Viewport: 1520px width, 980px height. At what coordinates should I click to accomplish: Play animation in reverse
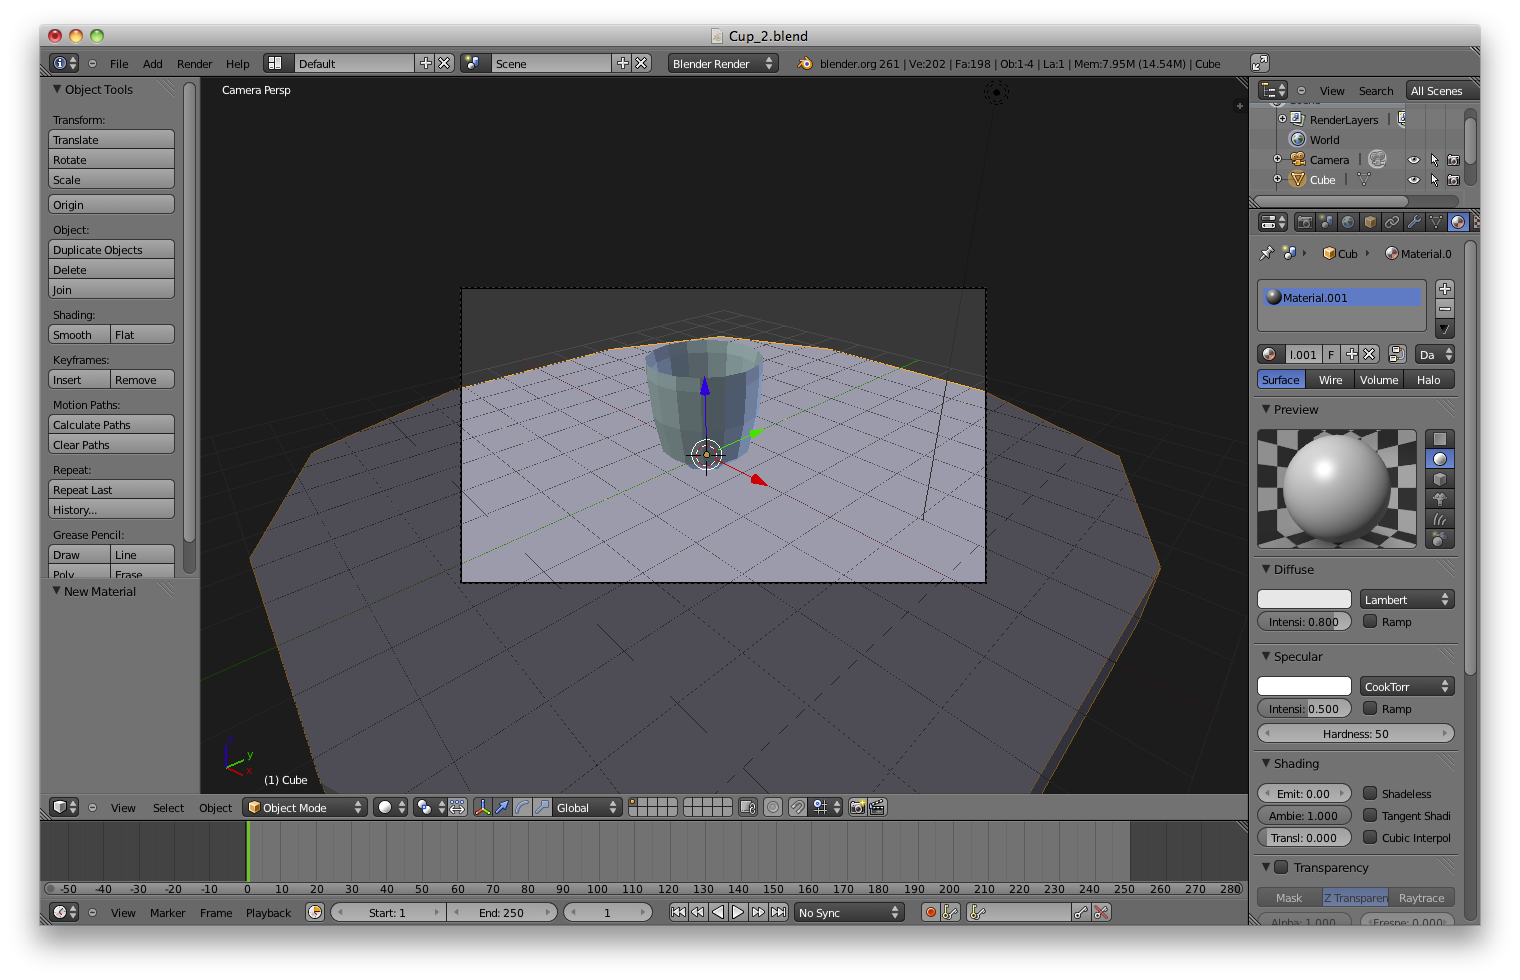pyautogui.click(x=718, y=912)
